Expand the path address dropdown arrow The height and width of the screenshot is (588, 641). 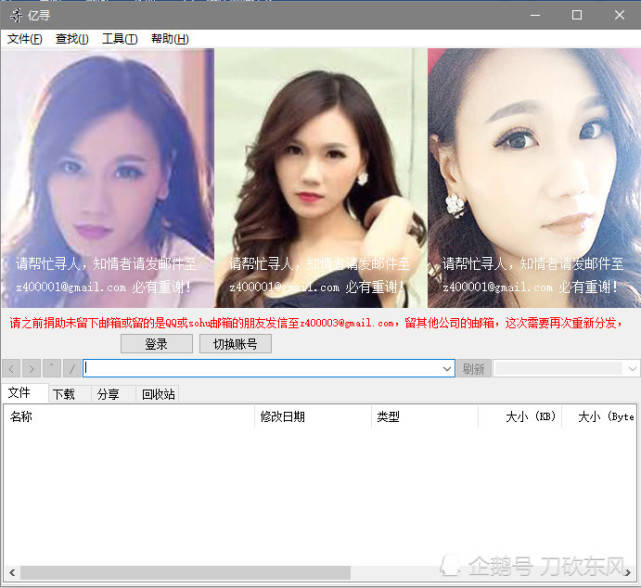coord(447,369)
